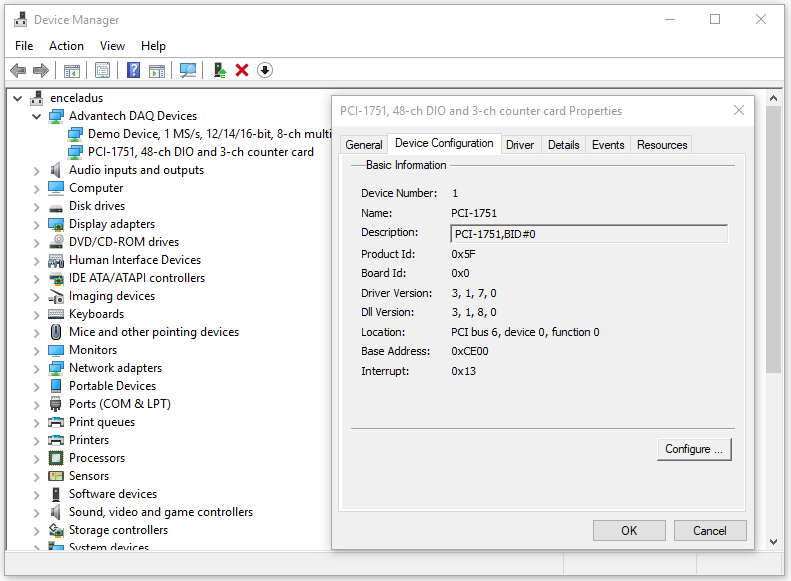Click the red X uninstall device icon
Viewport: 791px width, 581px height.
click(x=242, y=70)
